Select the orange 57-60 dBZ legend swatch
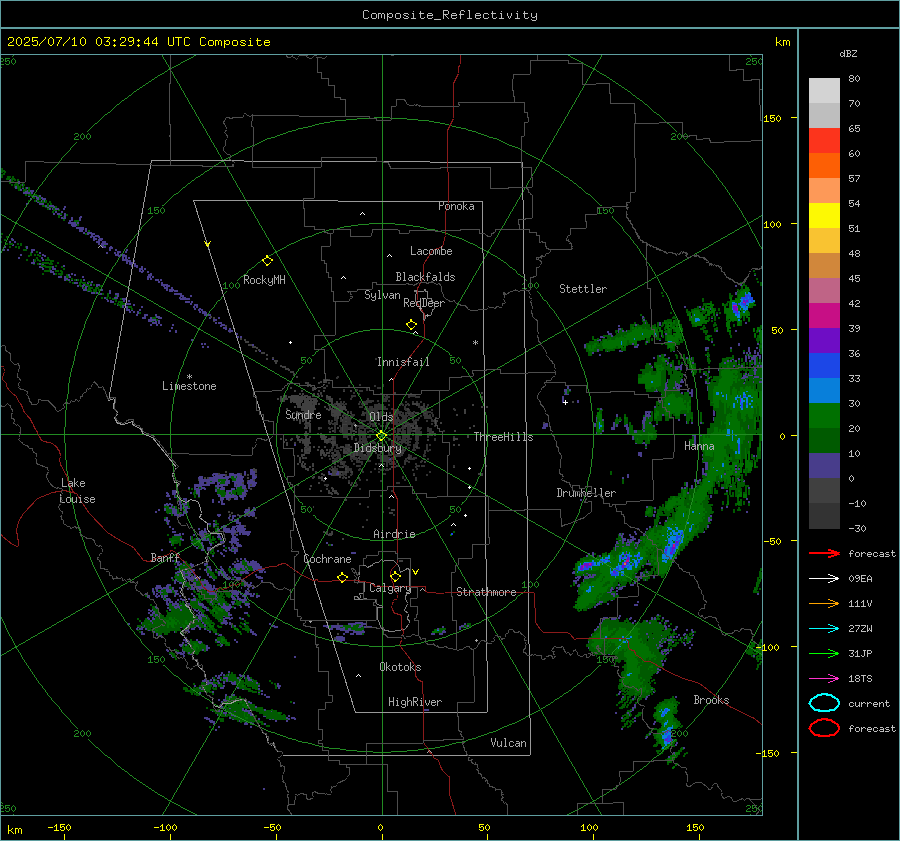 (x=824, y=166)
